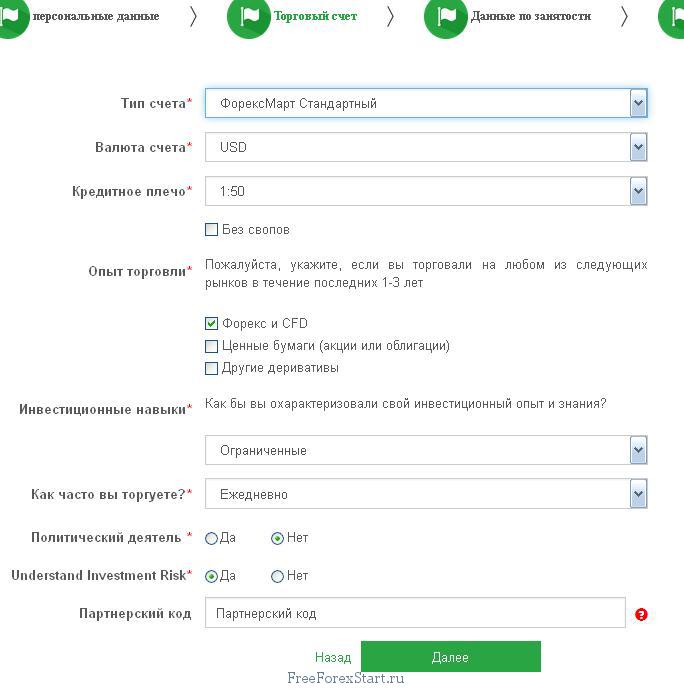Click the red help icon near Партнерский код
The width and height of the screenshot is (684, 692).
click(x=641, y=615)
